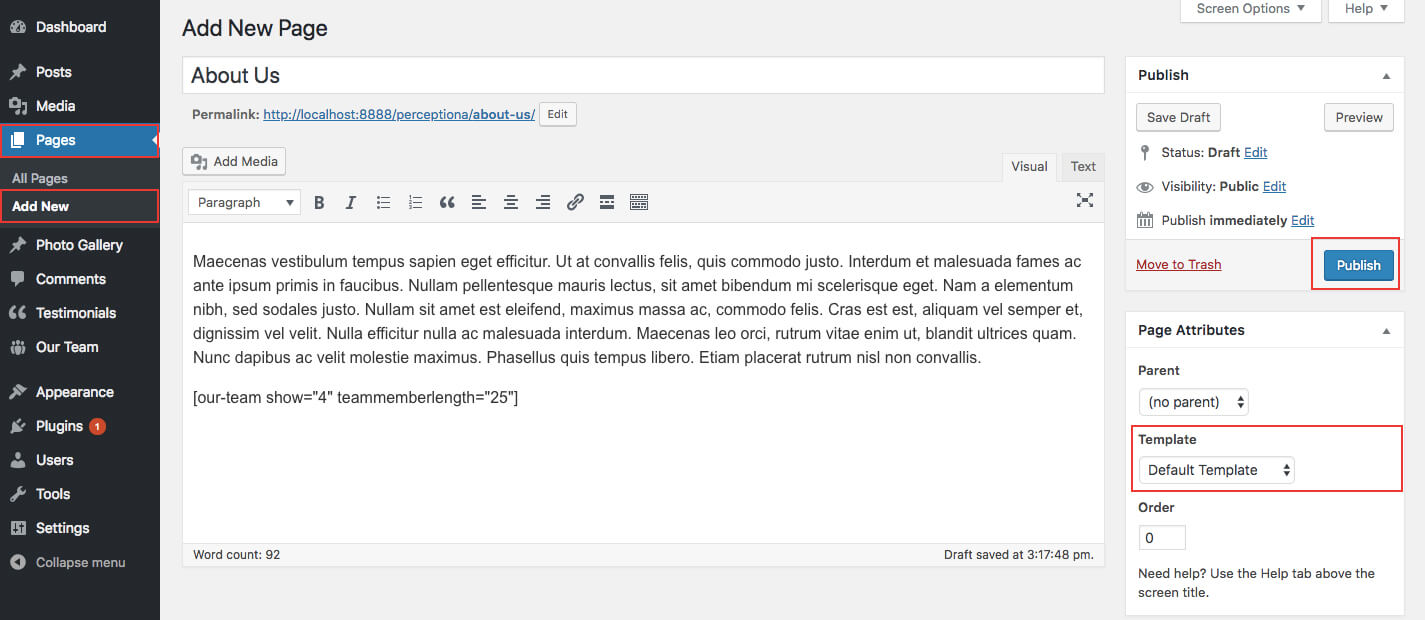Open the Parent page dropdown
This screenshot has height=620, width=1425.
pos(1193,402)
